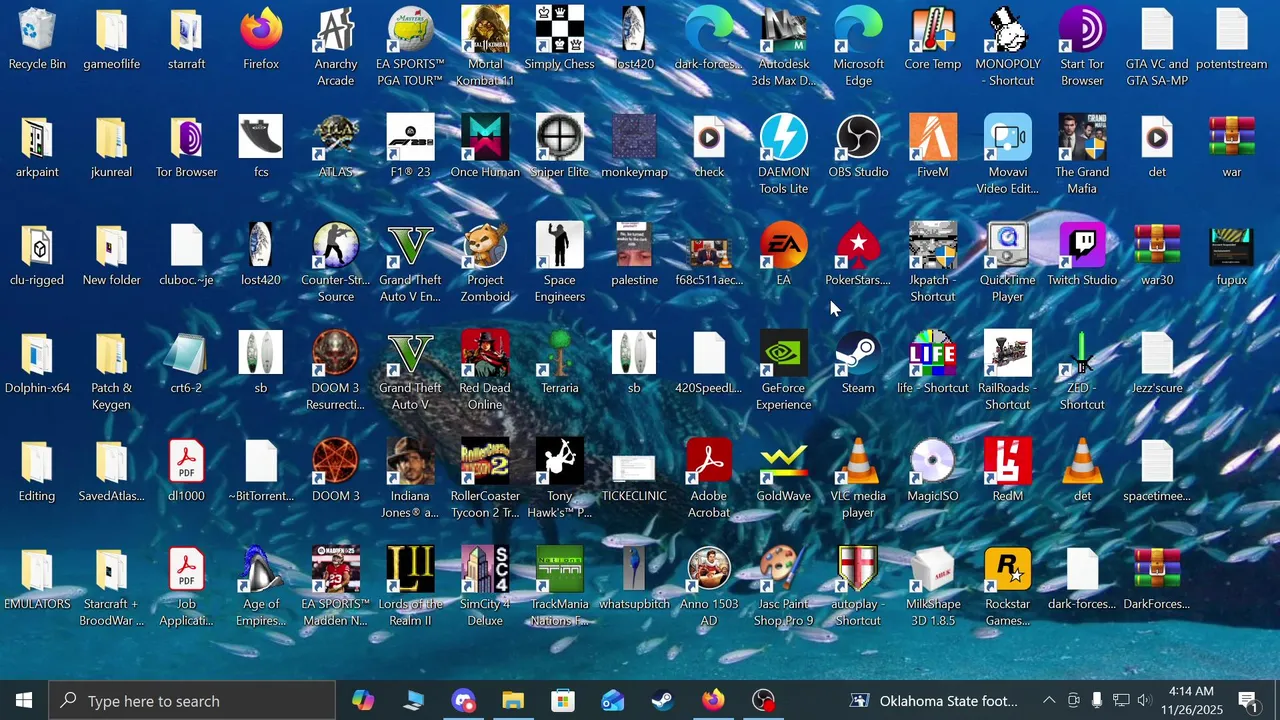Open the Windows Start menu

tap(24, 701)
